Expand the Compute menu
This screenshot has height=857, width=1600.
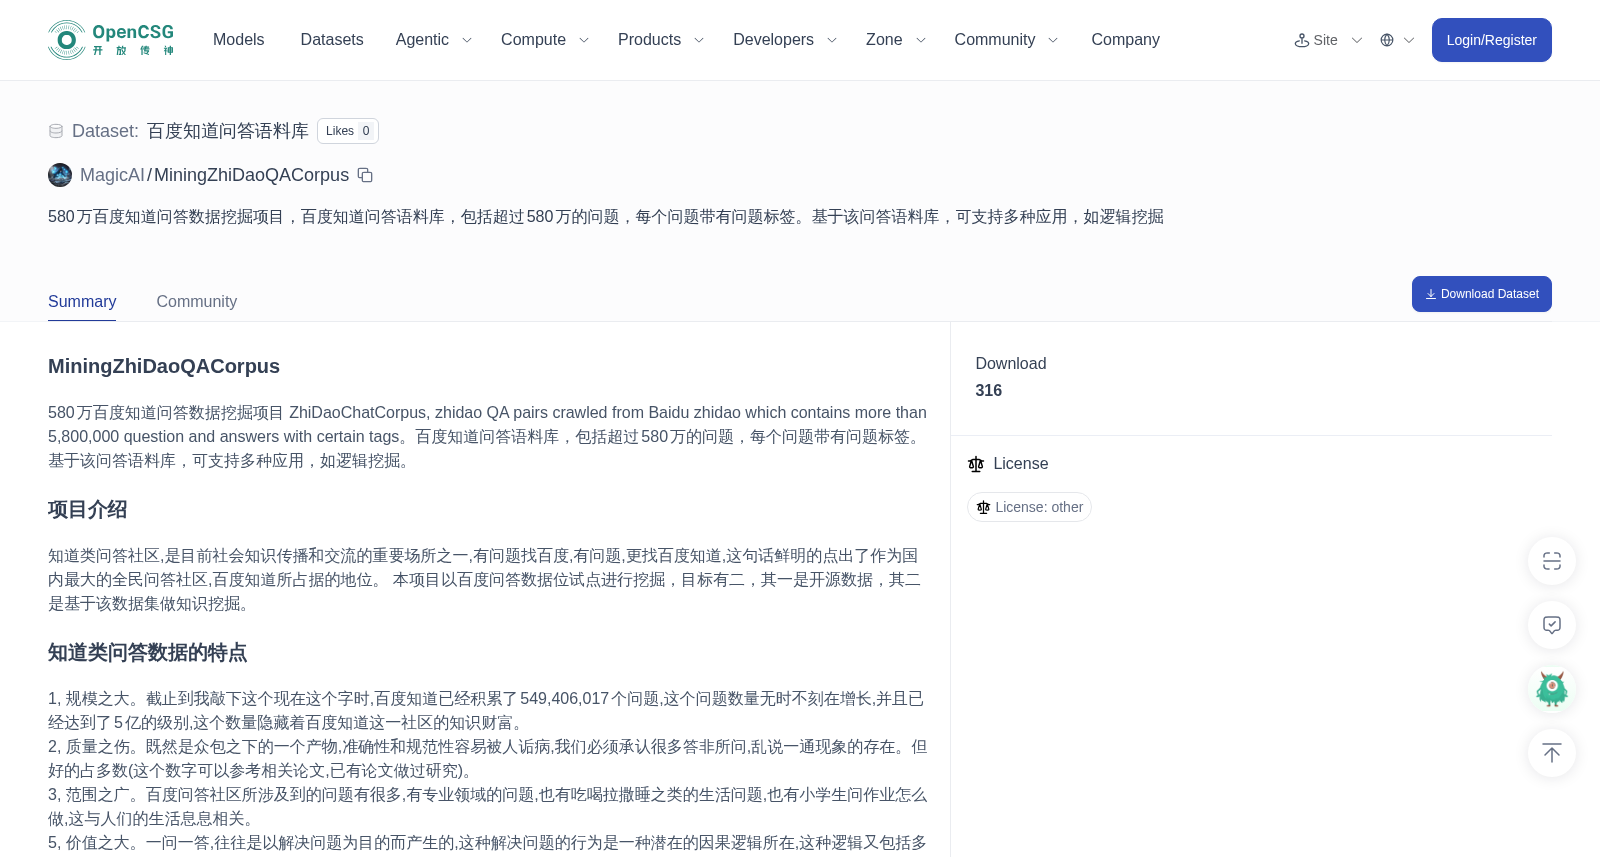pyautogui.click(x=545, y=40)
